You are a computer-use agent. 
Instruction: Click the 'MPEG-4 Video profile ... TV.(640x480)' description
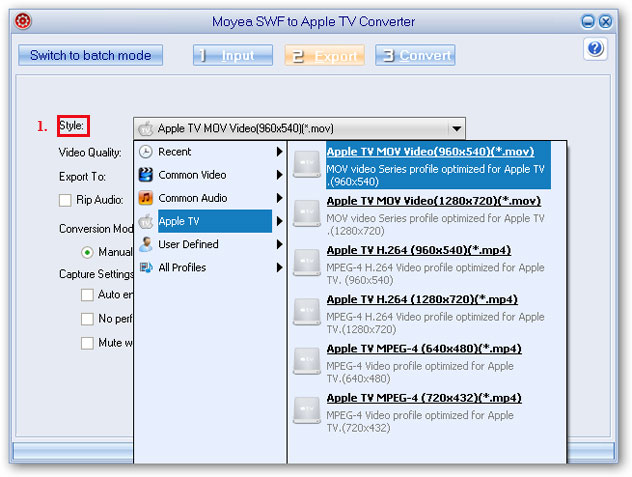pos(420,372)
